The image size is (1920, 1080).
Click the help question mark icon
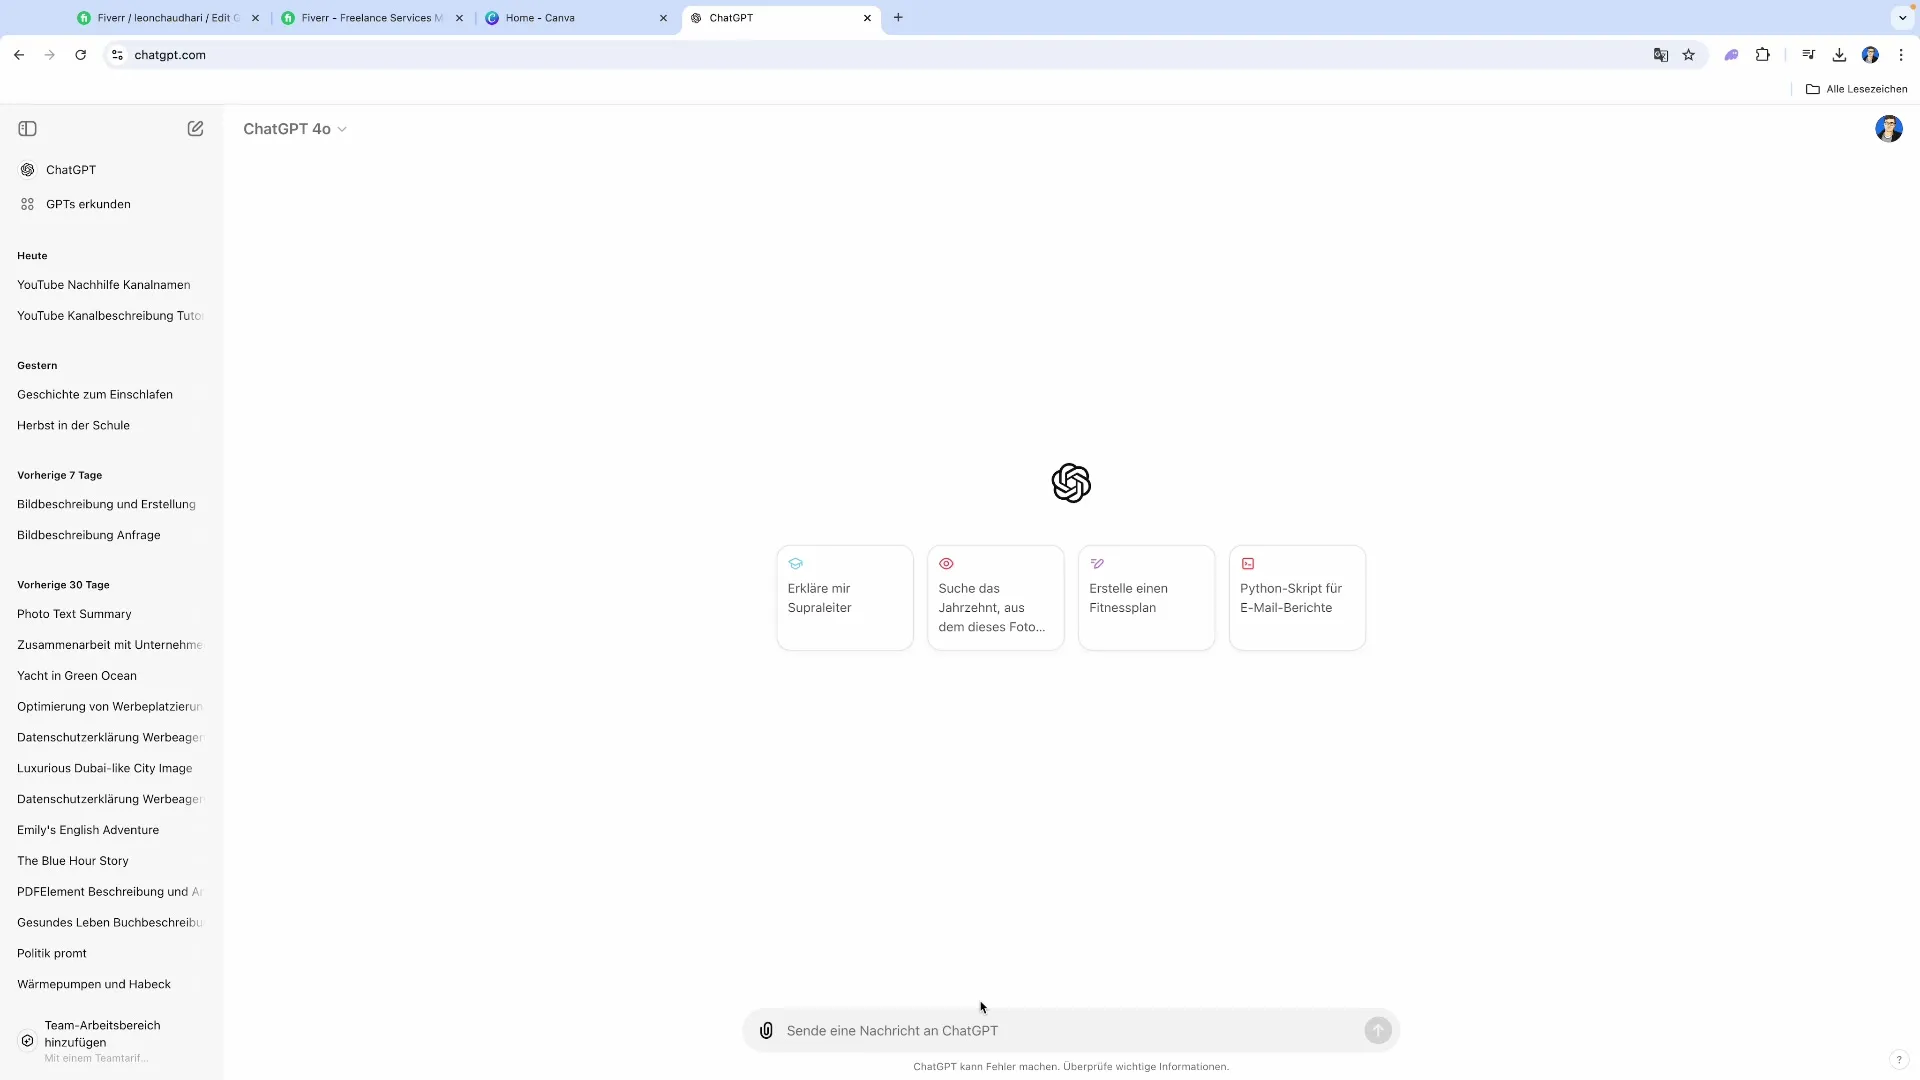[1898, 1060]
